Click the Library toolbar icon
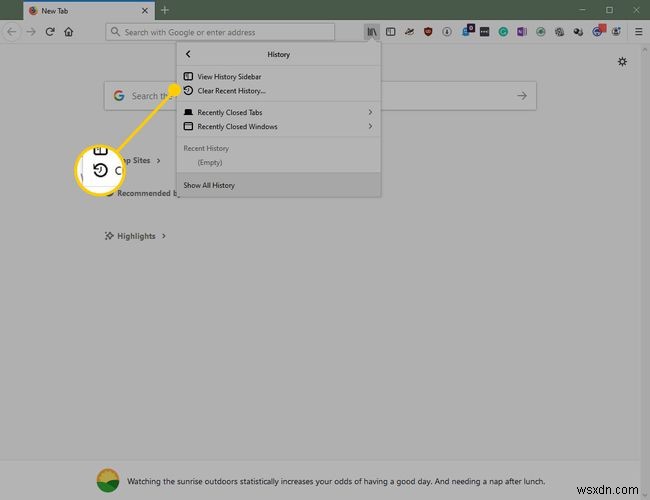The width and height of the screenshot is (650, 500). coord(372,32)
